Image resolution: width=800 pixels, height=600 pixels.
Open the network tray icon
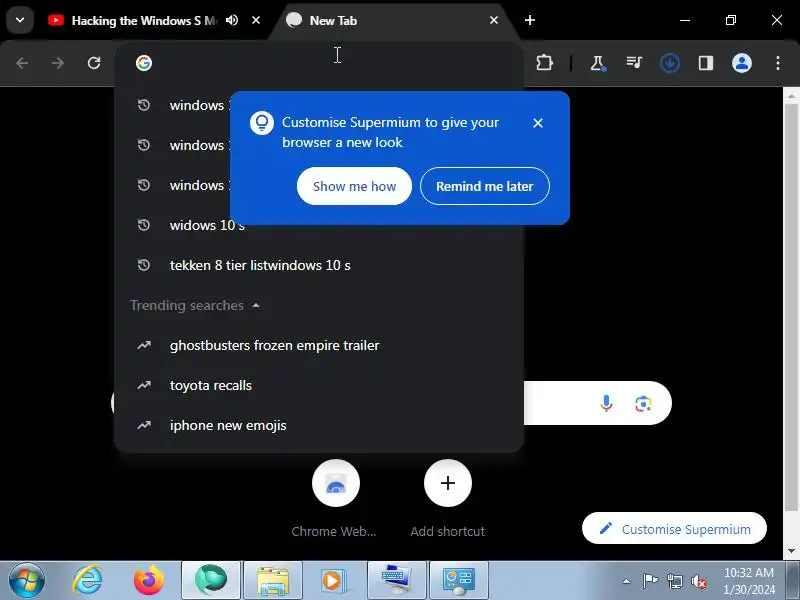pyautogui.click(x=674, y=581)
